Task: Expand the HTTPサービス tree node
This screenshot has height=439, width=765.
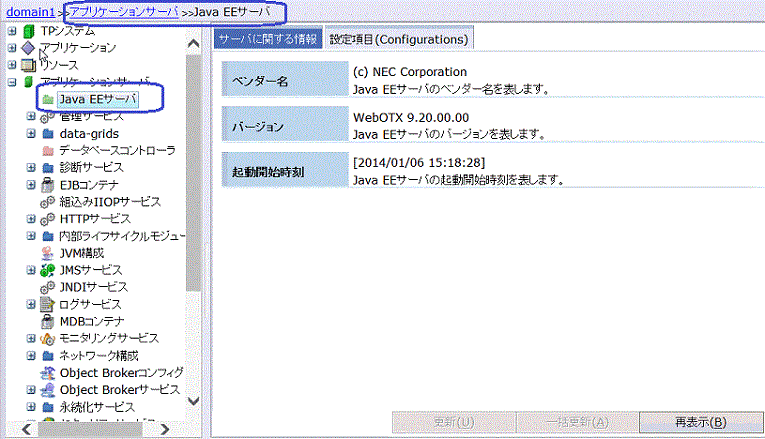Action: tap(32, 219)
